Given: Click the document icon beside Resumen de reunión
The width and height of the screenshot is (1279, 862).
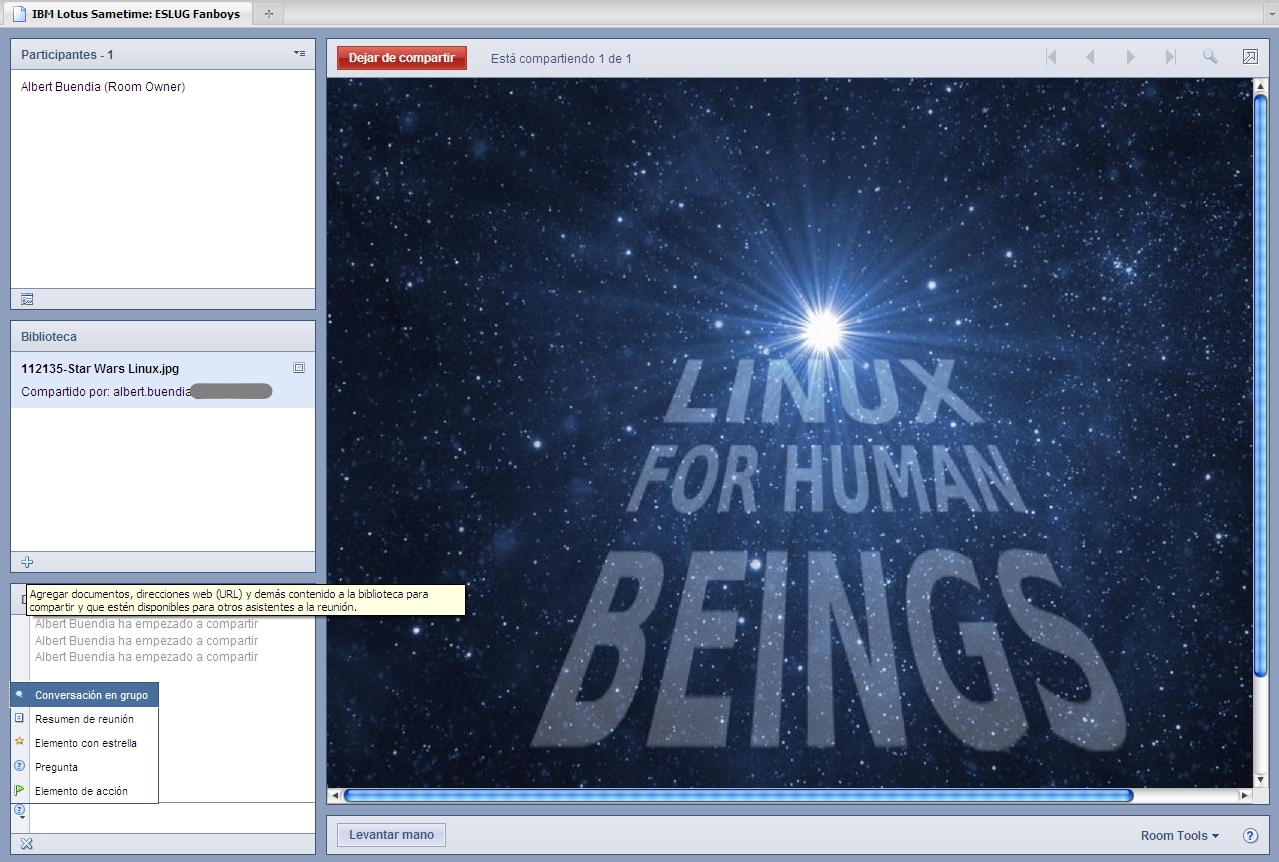Looking at the screenshot, I should click(x=19, y=718).
